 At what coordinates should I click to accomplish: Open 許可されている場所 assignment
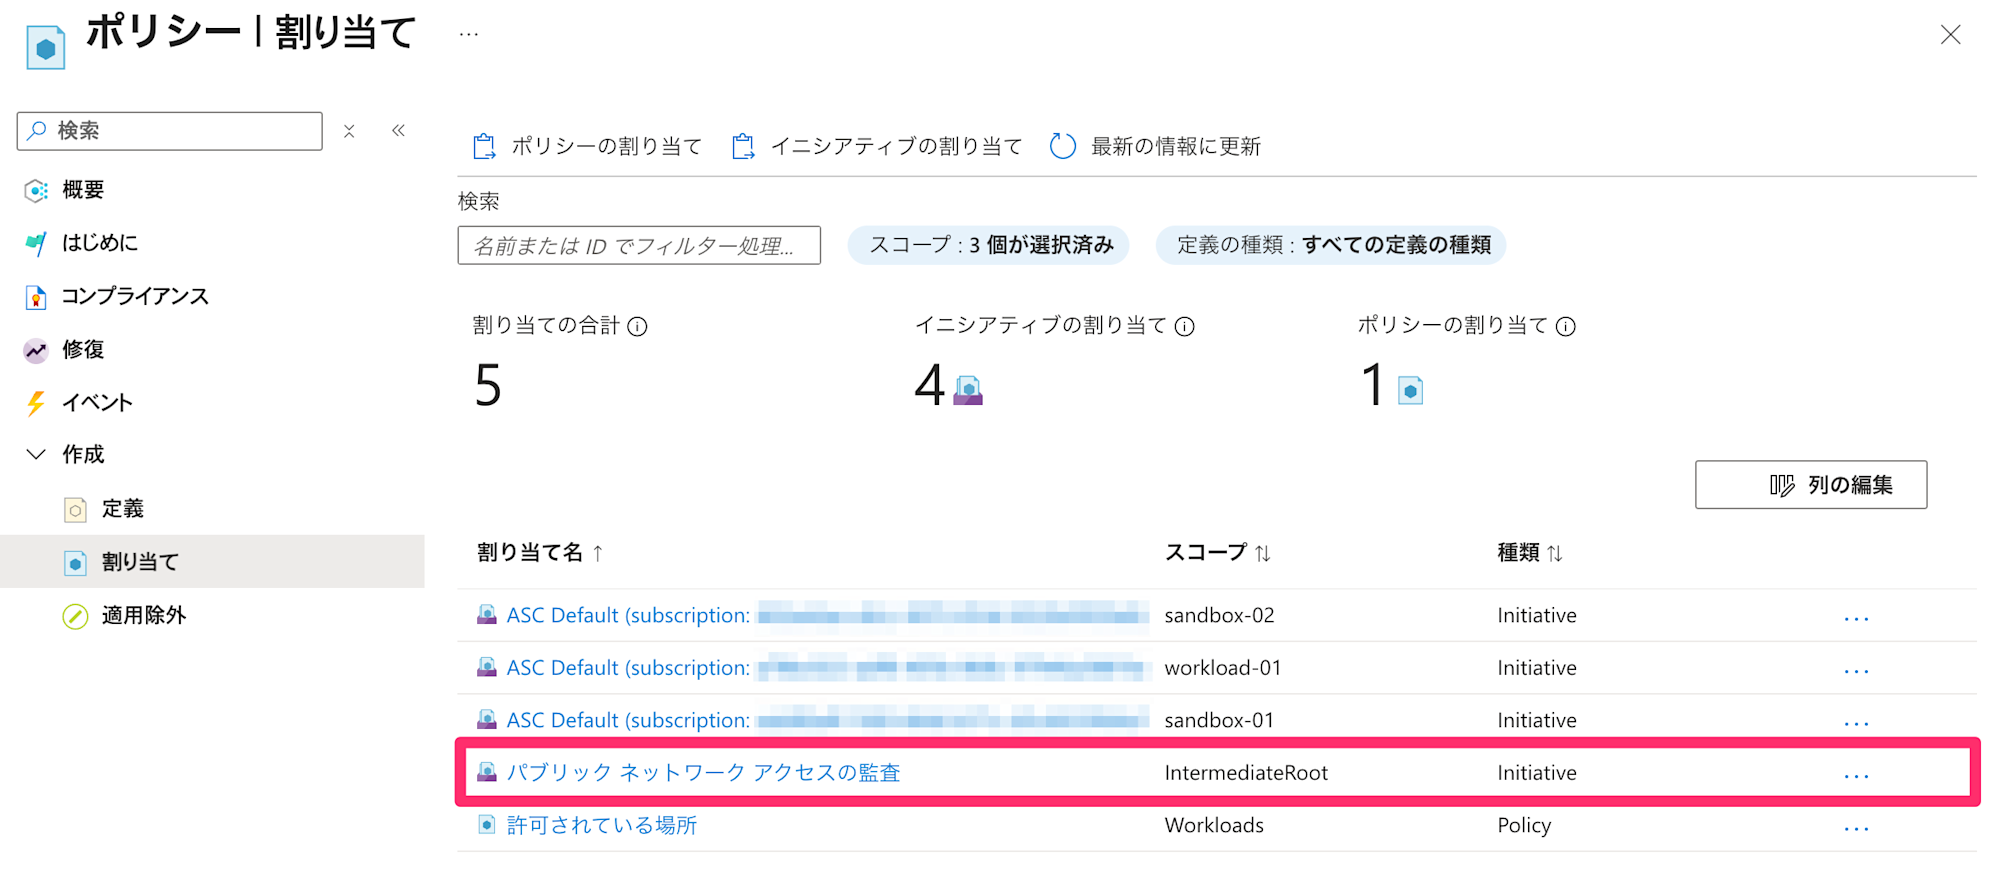602,826
